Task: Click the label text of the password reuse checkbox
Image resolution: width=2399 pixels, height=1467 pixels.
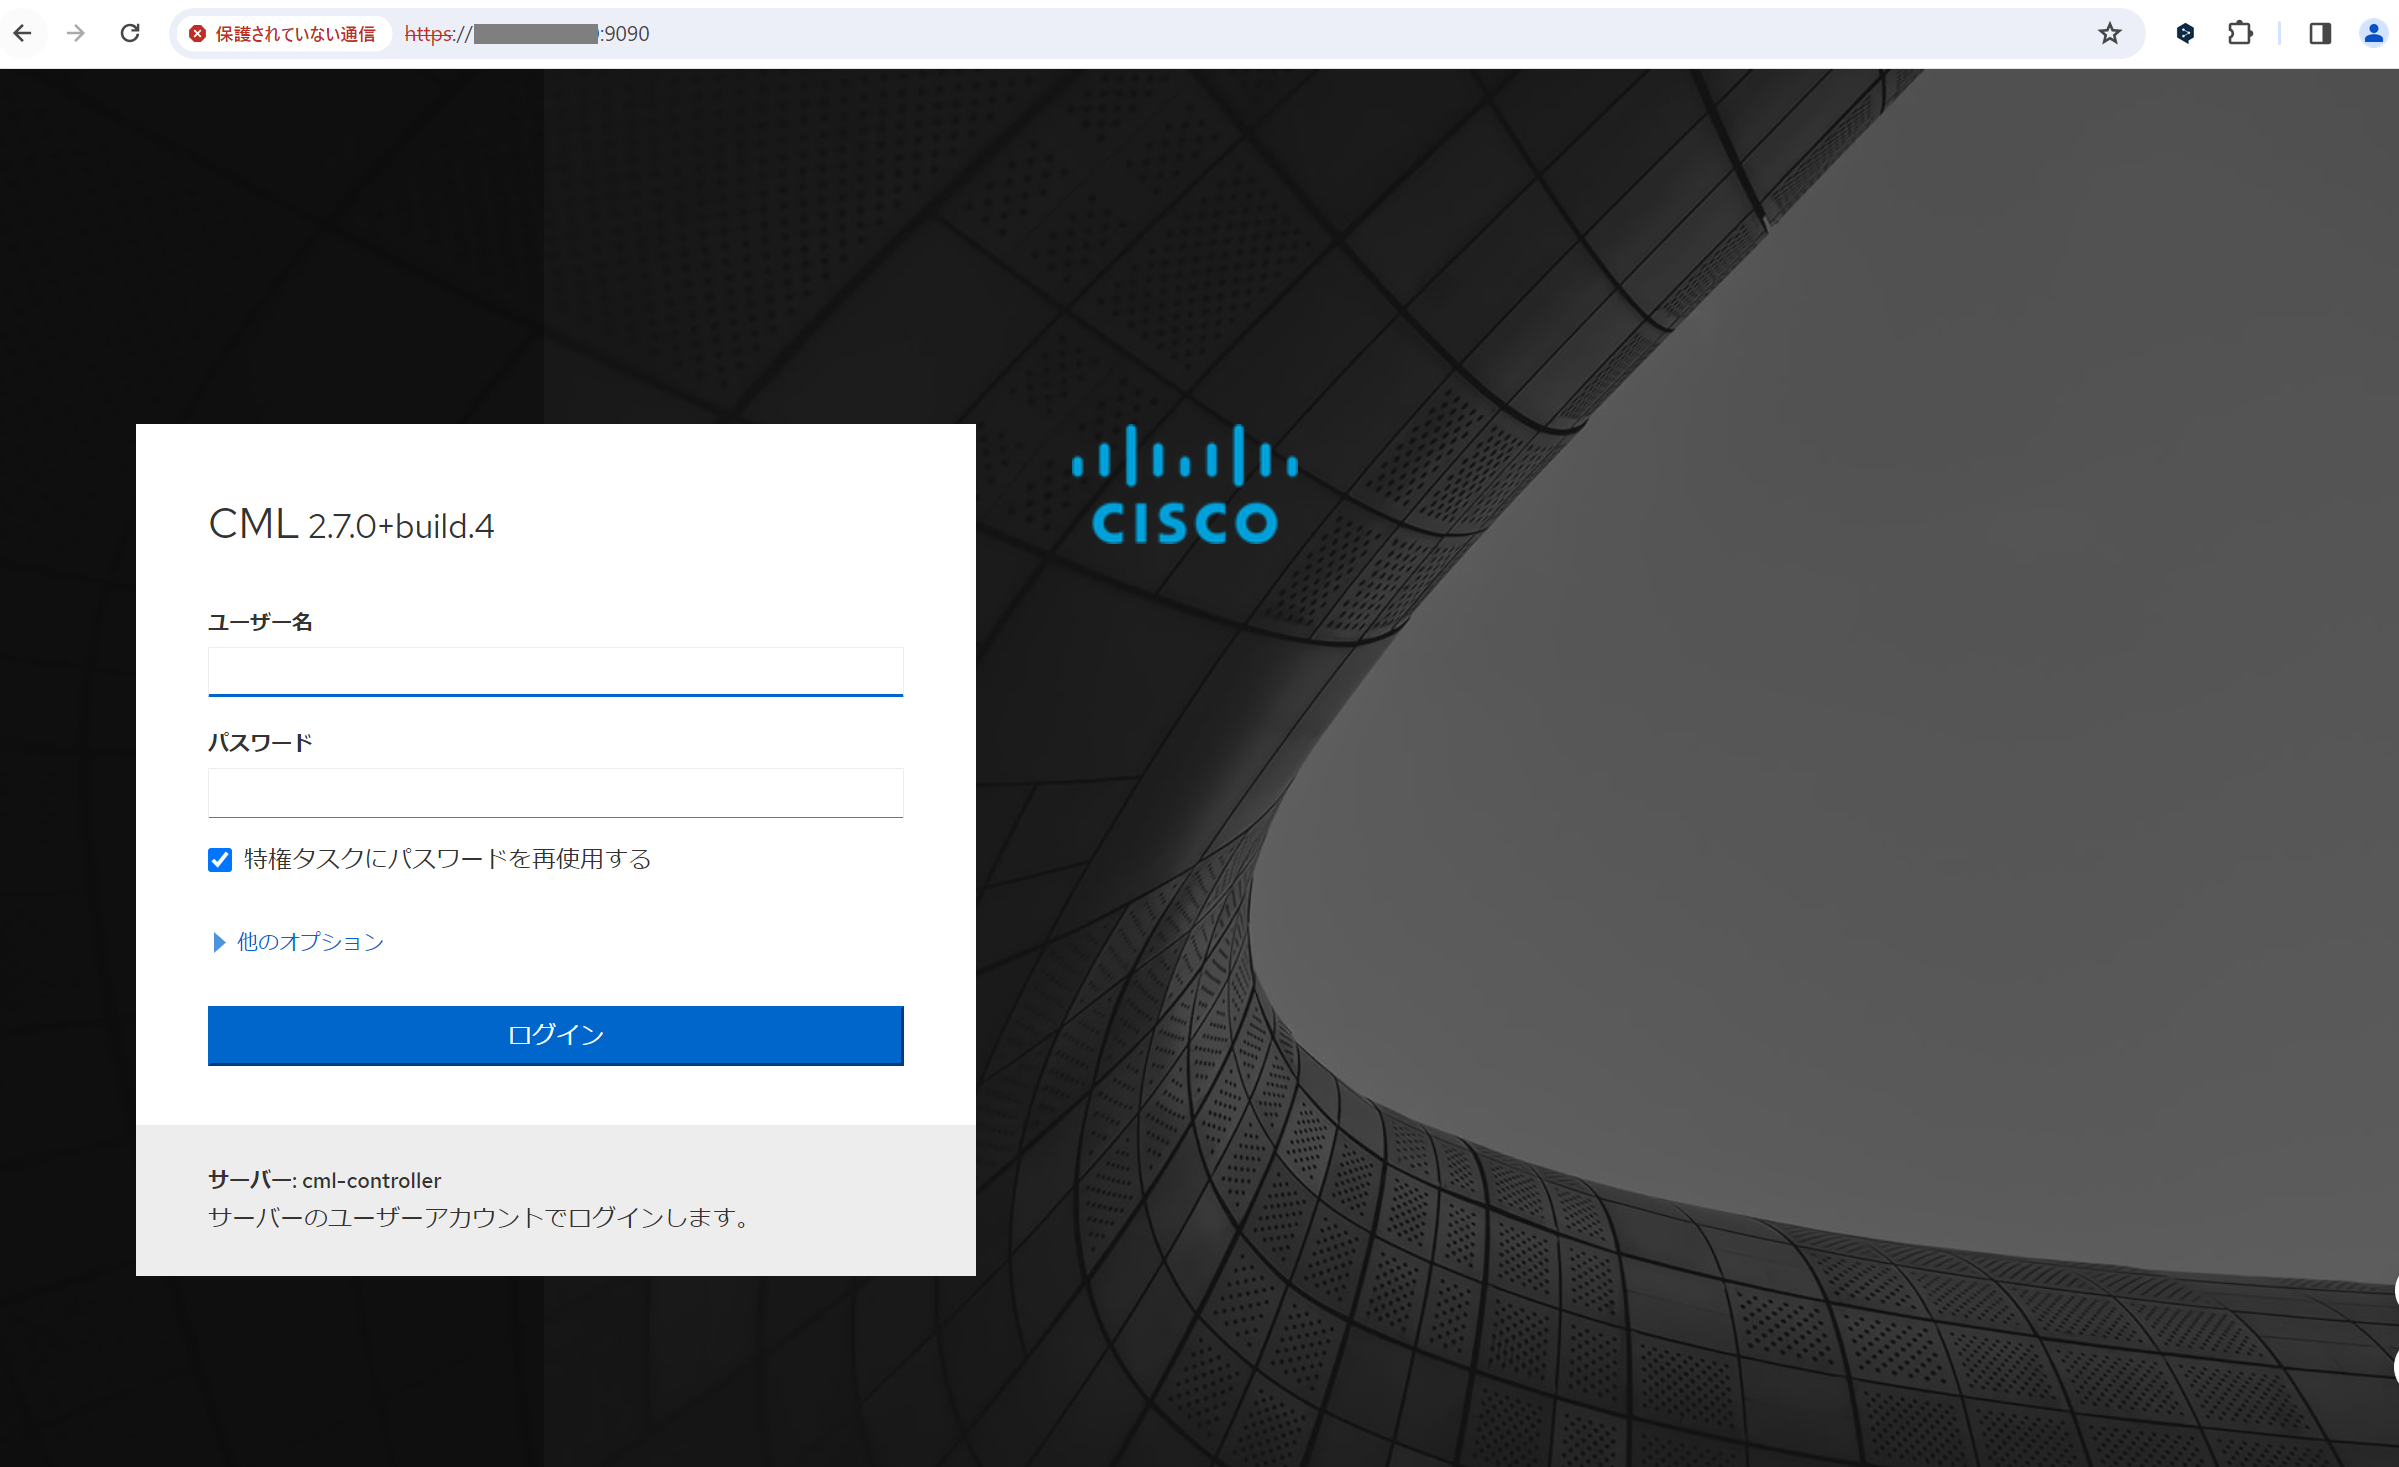Action: (447, 859)
